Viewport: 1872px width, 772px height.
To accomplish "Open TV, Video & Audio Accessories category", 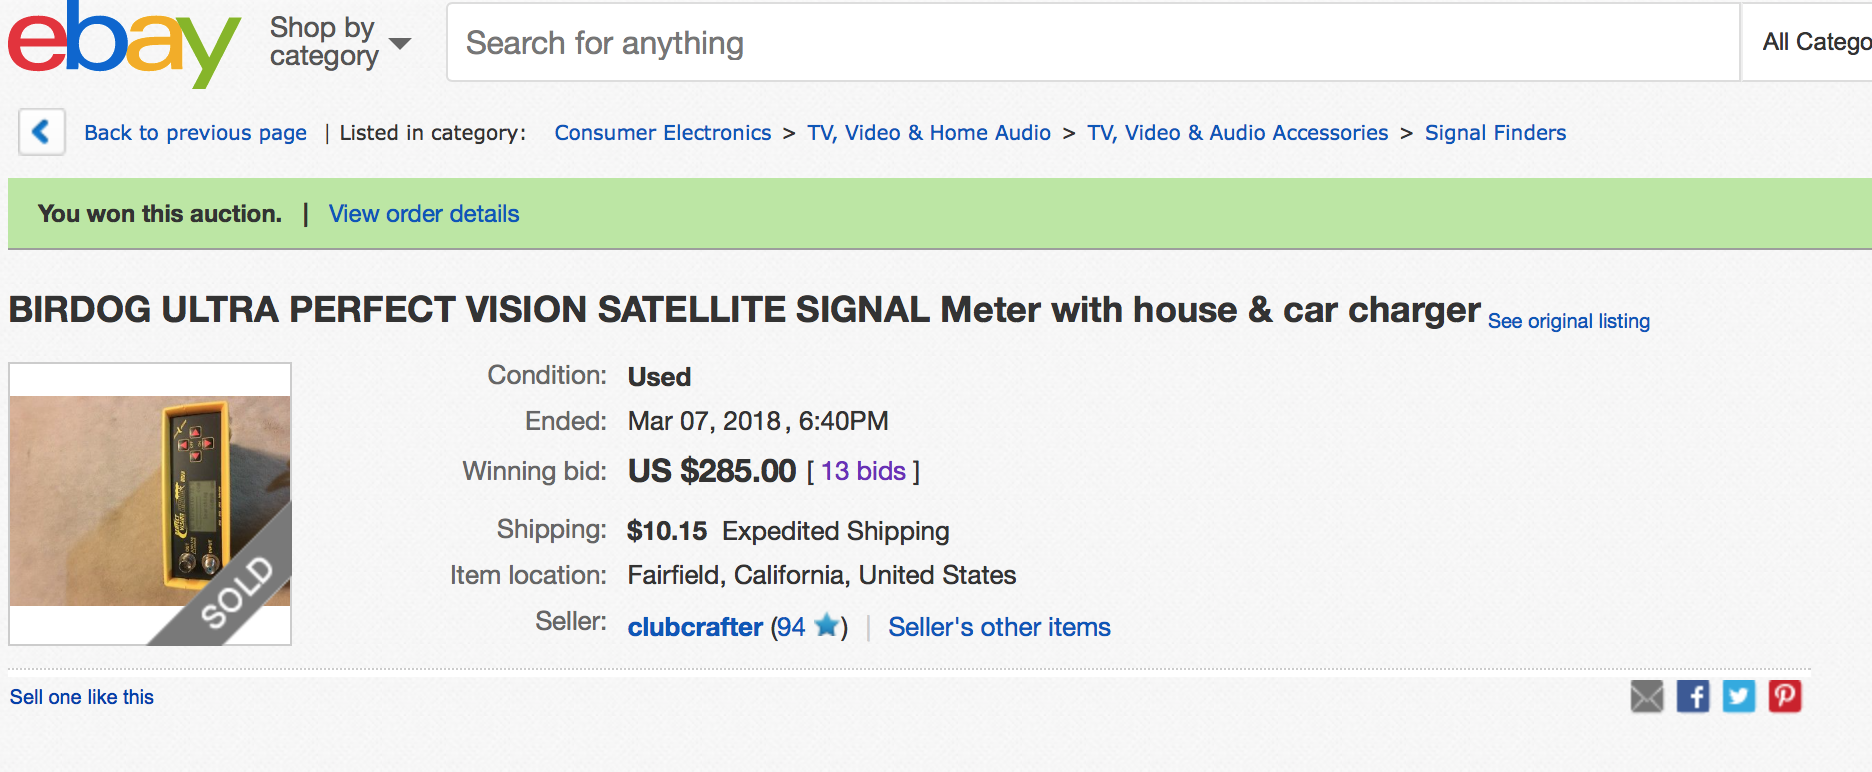I will click(1237, 133).
